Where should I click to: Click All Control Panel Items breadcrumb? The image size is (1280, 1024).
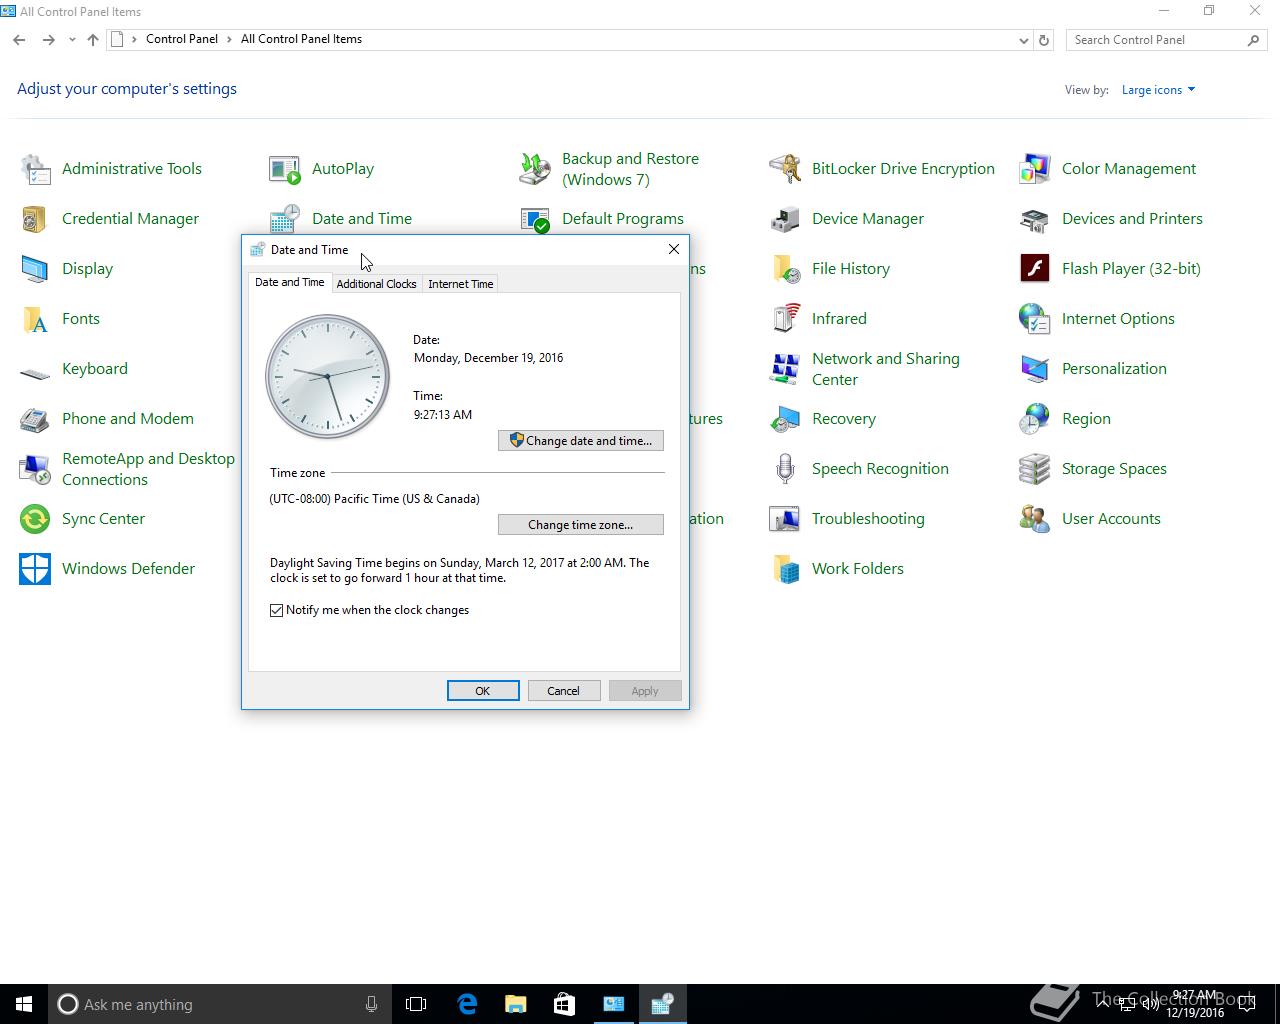tap(301, 39)
